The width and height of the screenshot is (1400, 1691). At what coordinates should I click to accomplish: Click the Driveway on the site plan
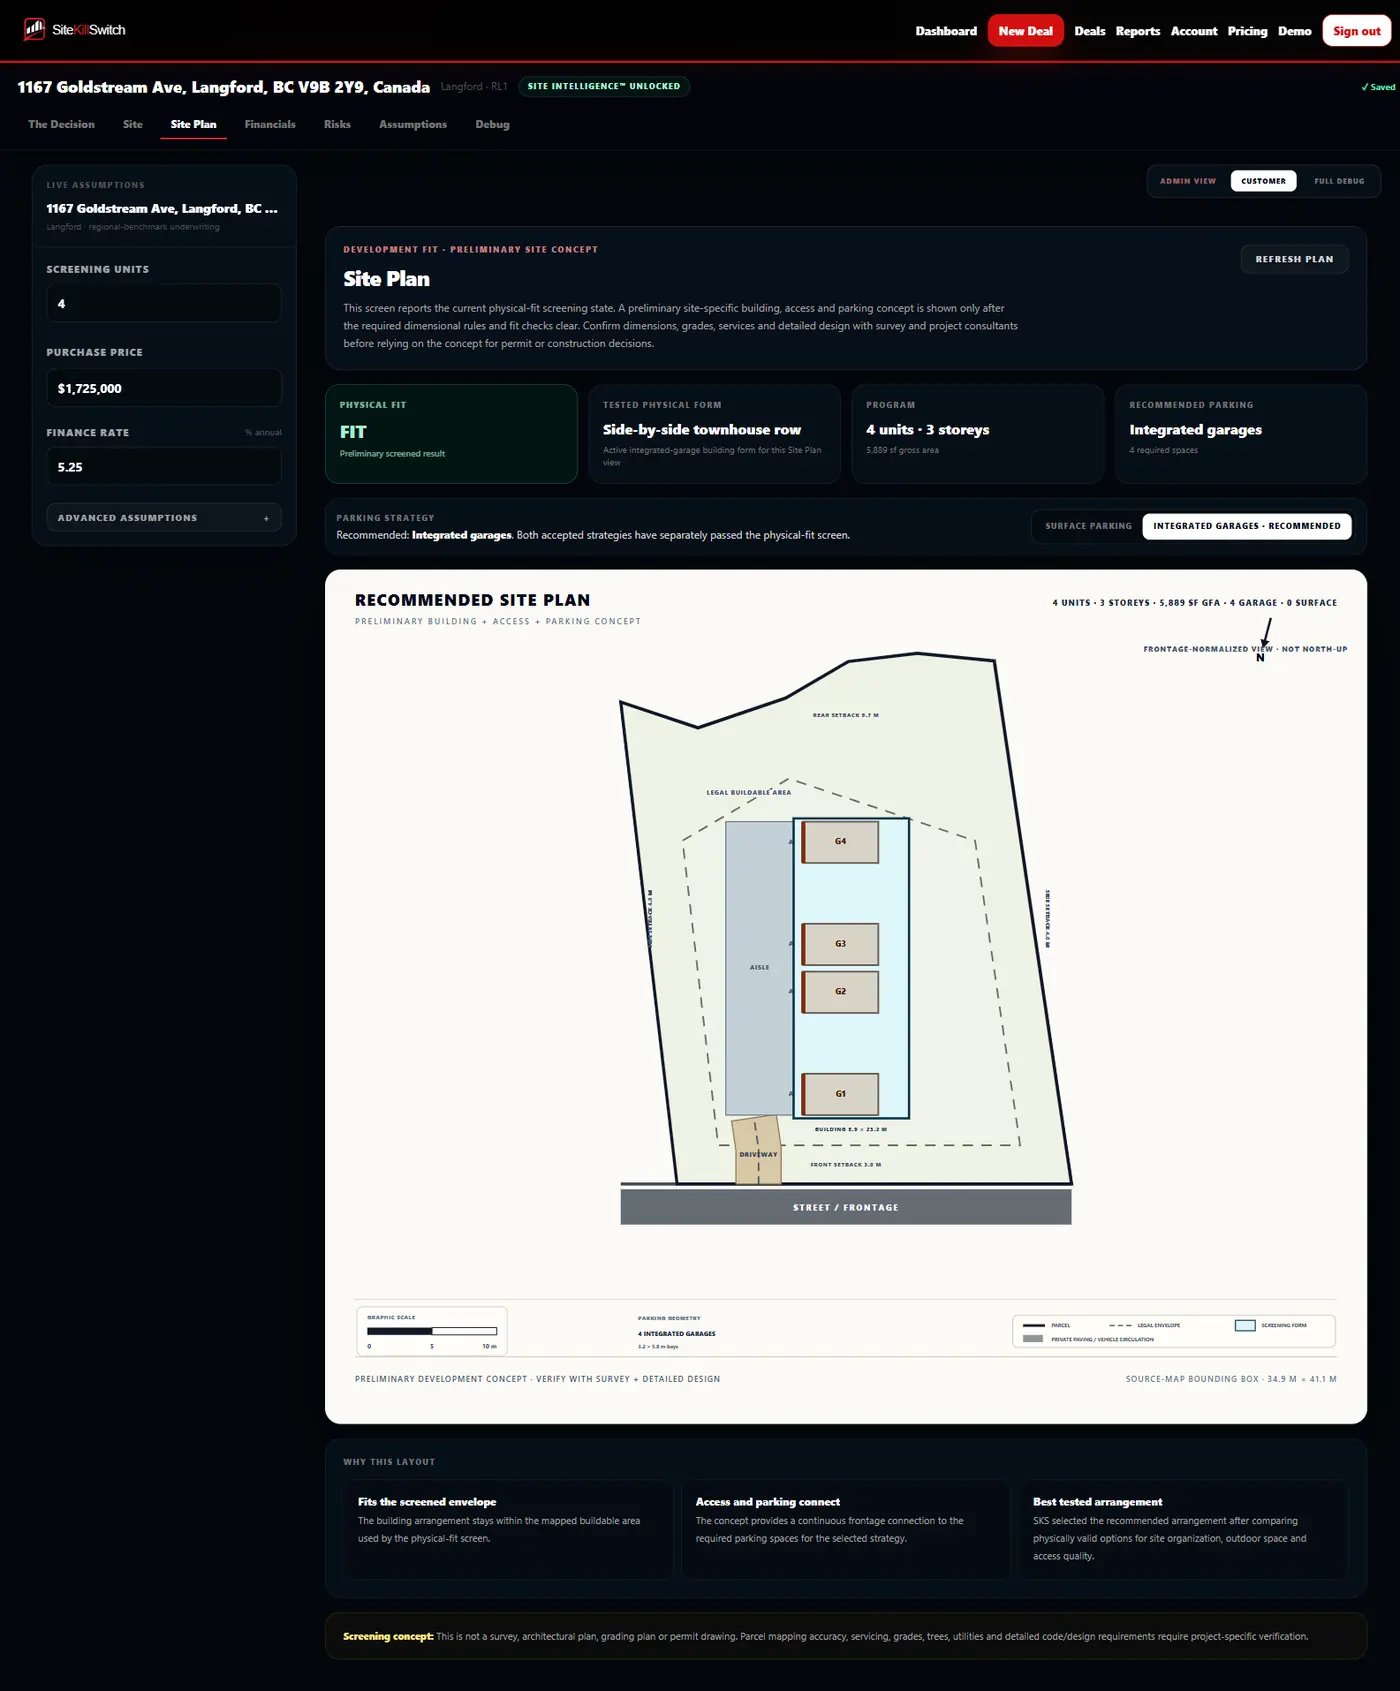[x=757, y=1151]
